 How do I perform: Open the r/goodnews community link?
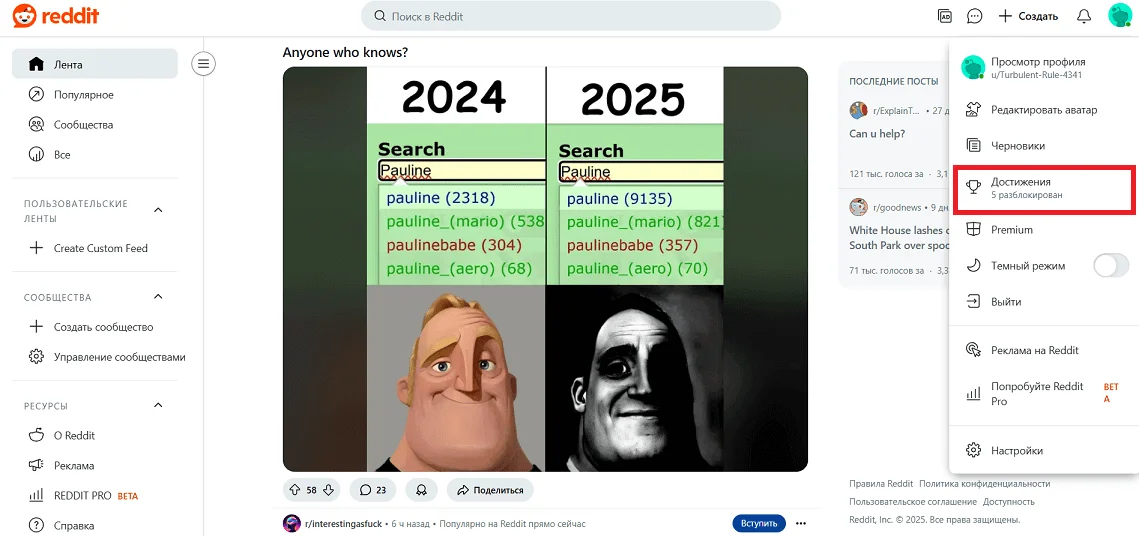(900, 207)
